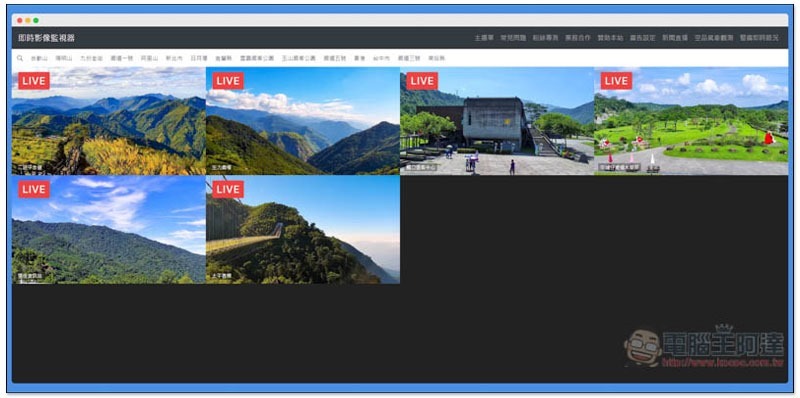Screen dimensions: 800x398
Task: Click LIVE badge on suspension bridge feed
Action: pos(228,189)
